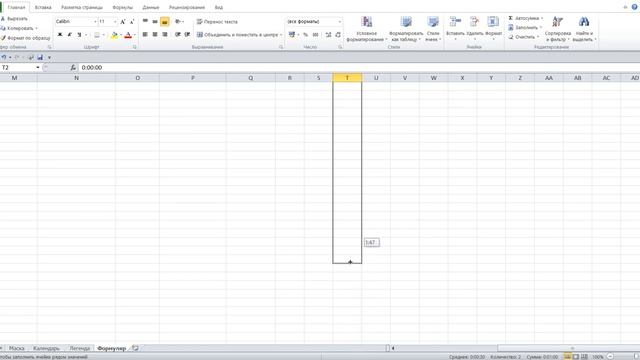Open the Calibri font name dropdown
The image size is (640, 360).
click(96, 22)
